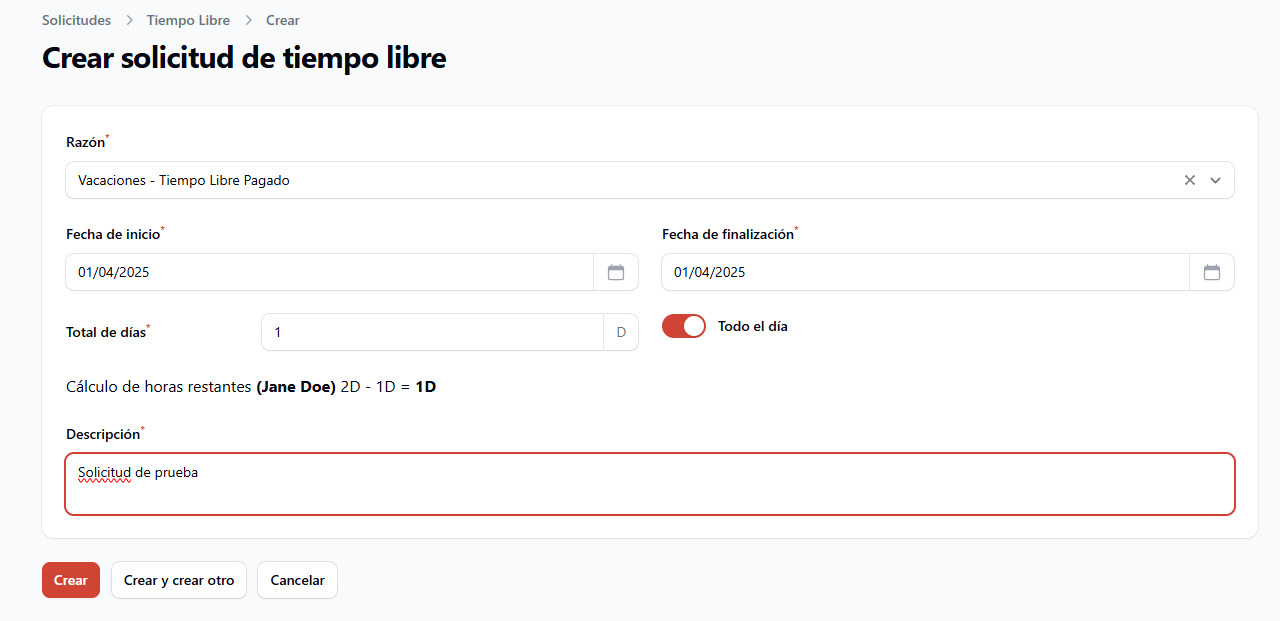Click the D unit suffix in days field

[x=621, y=332]
